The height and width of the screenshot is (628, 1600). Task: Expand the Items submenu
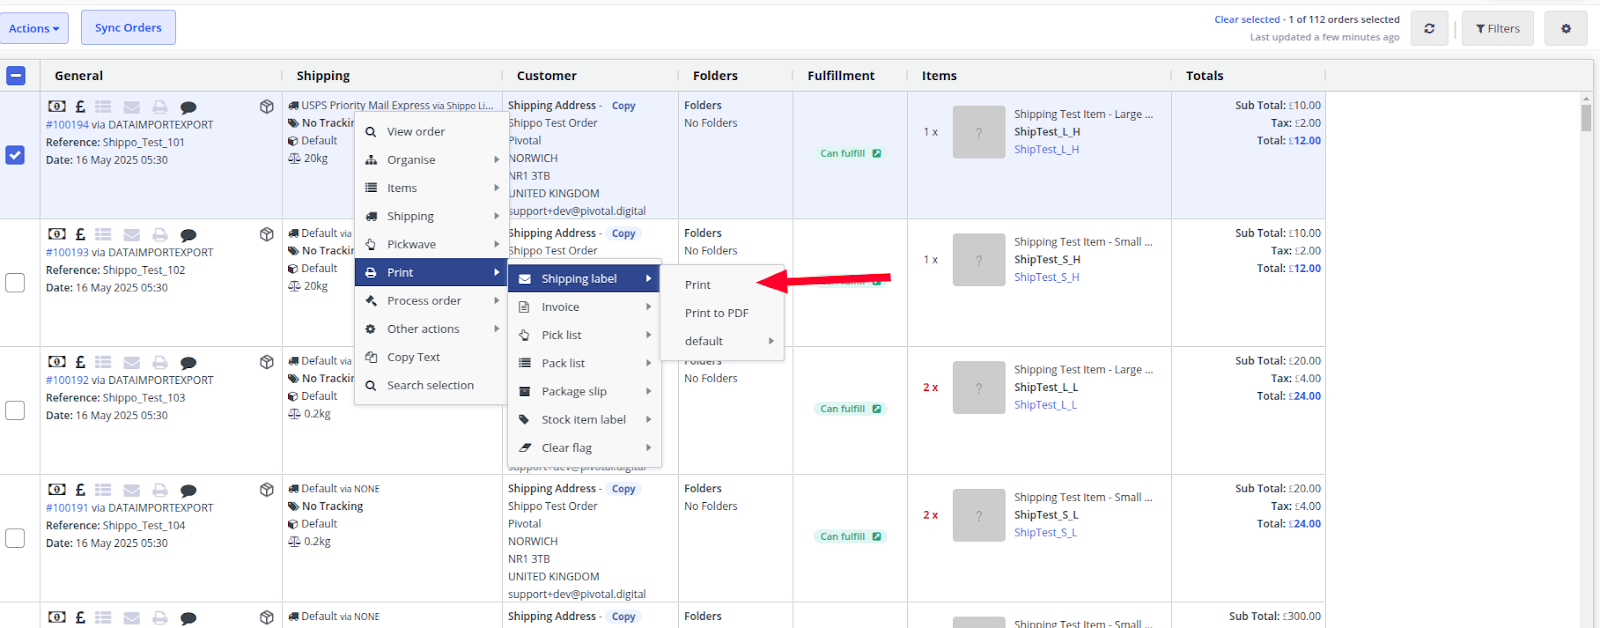(x=431, y=187)
